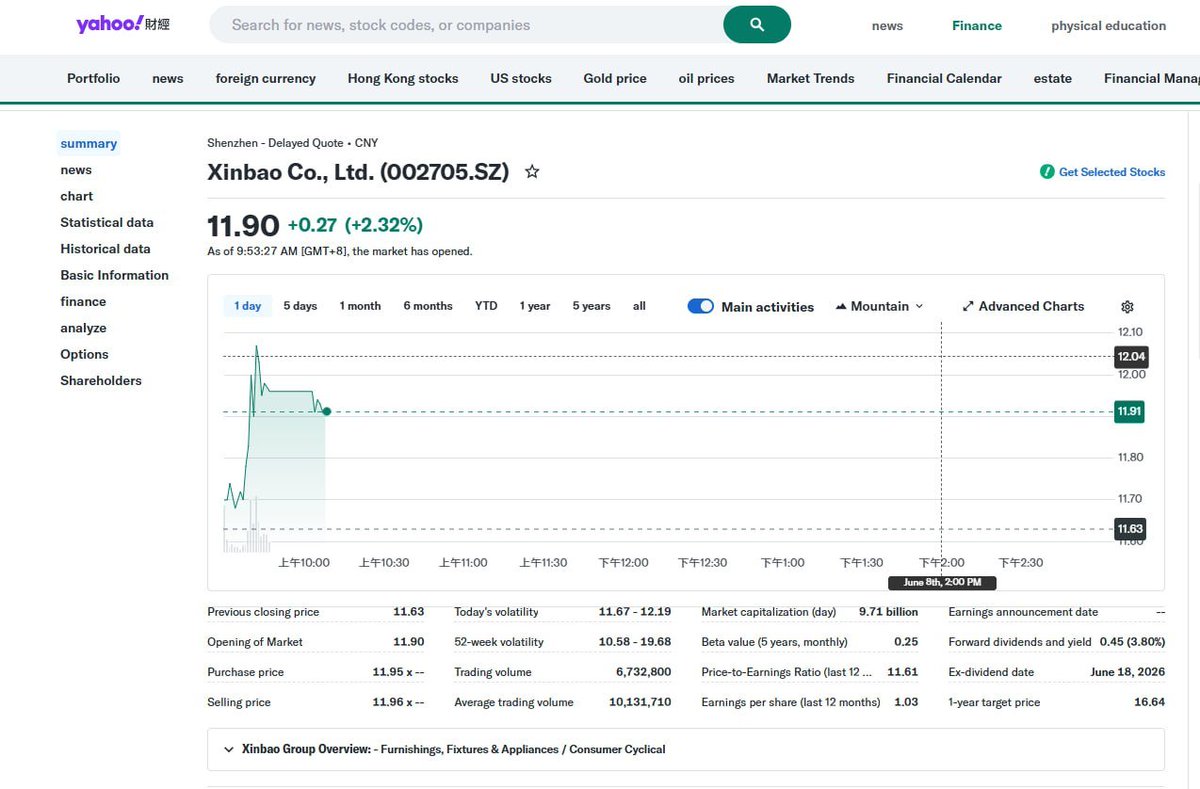The height and width of the screenshot is (789, 1200).
Task: Select the 5 years range
Action: tap(591, 306)
